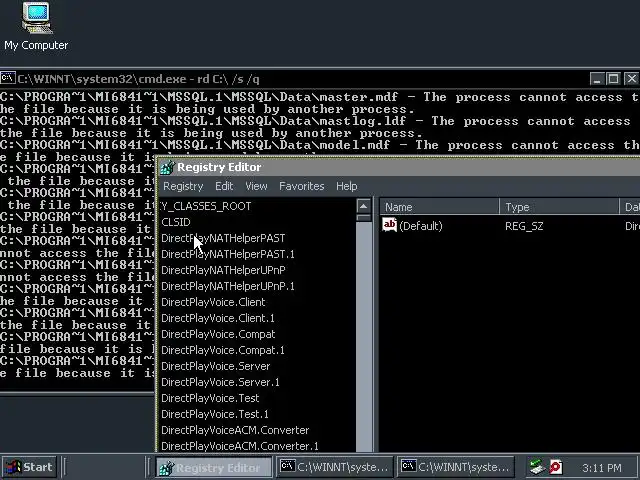640x480 pixels.
Task: Select the DirectPlayVoice.Test key
Action: [210, 398]
